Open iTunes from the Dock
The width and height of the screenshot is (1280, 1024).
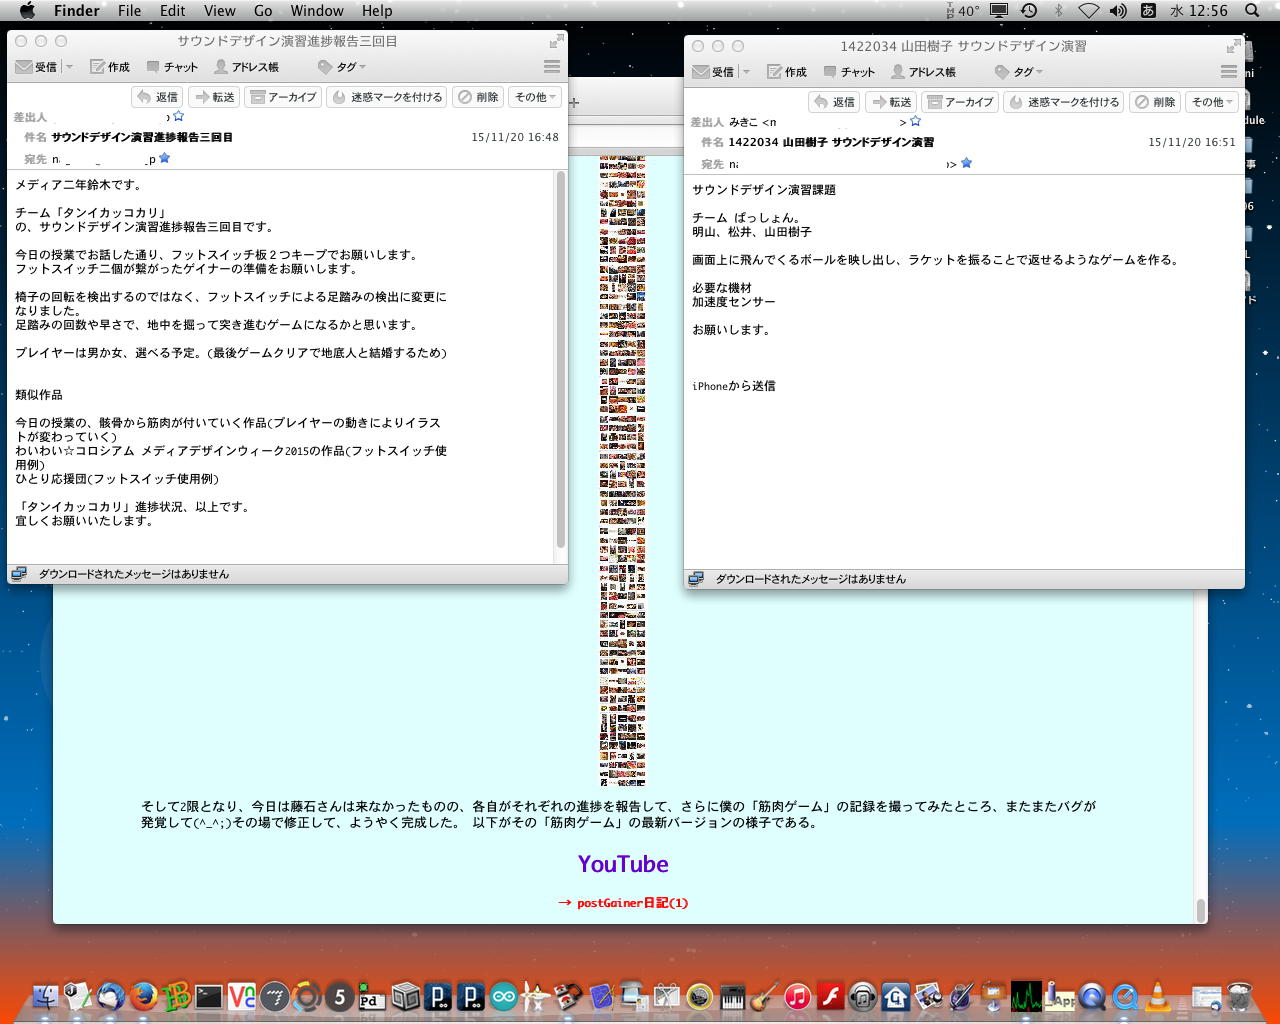[x=797, y=996]
